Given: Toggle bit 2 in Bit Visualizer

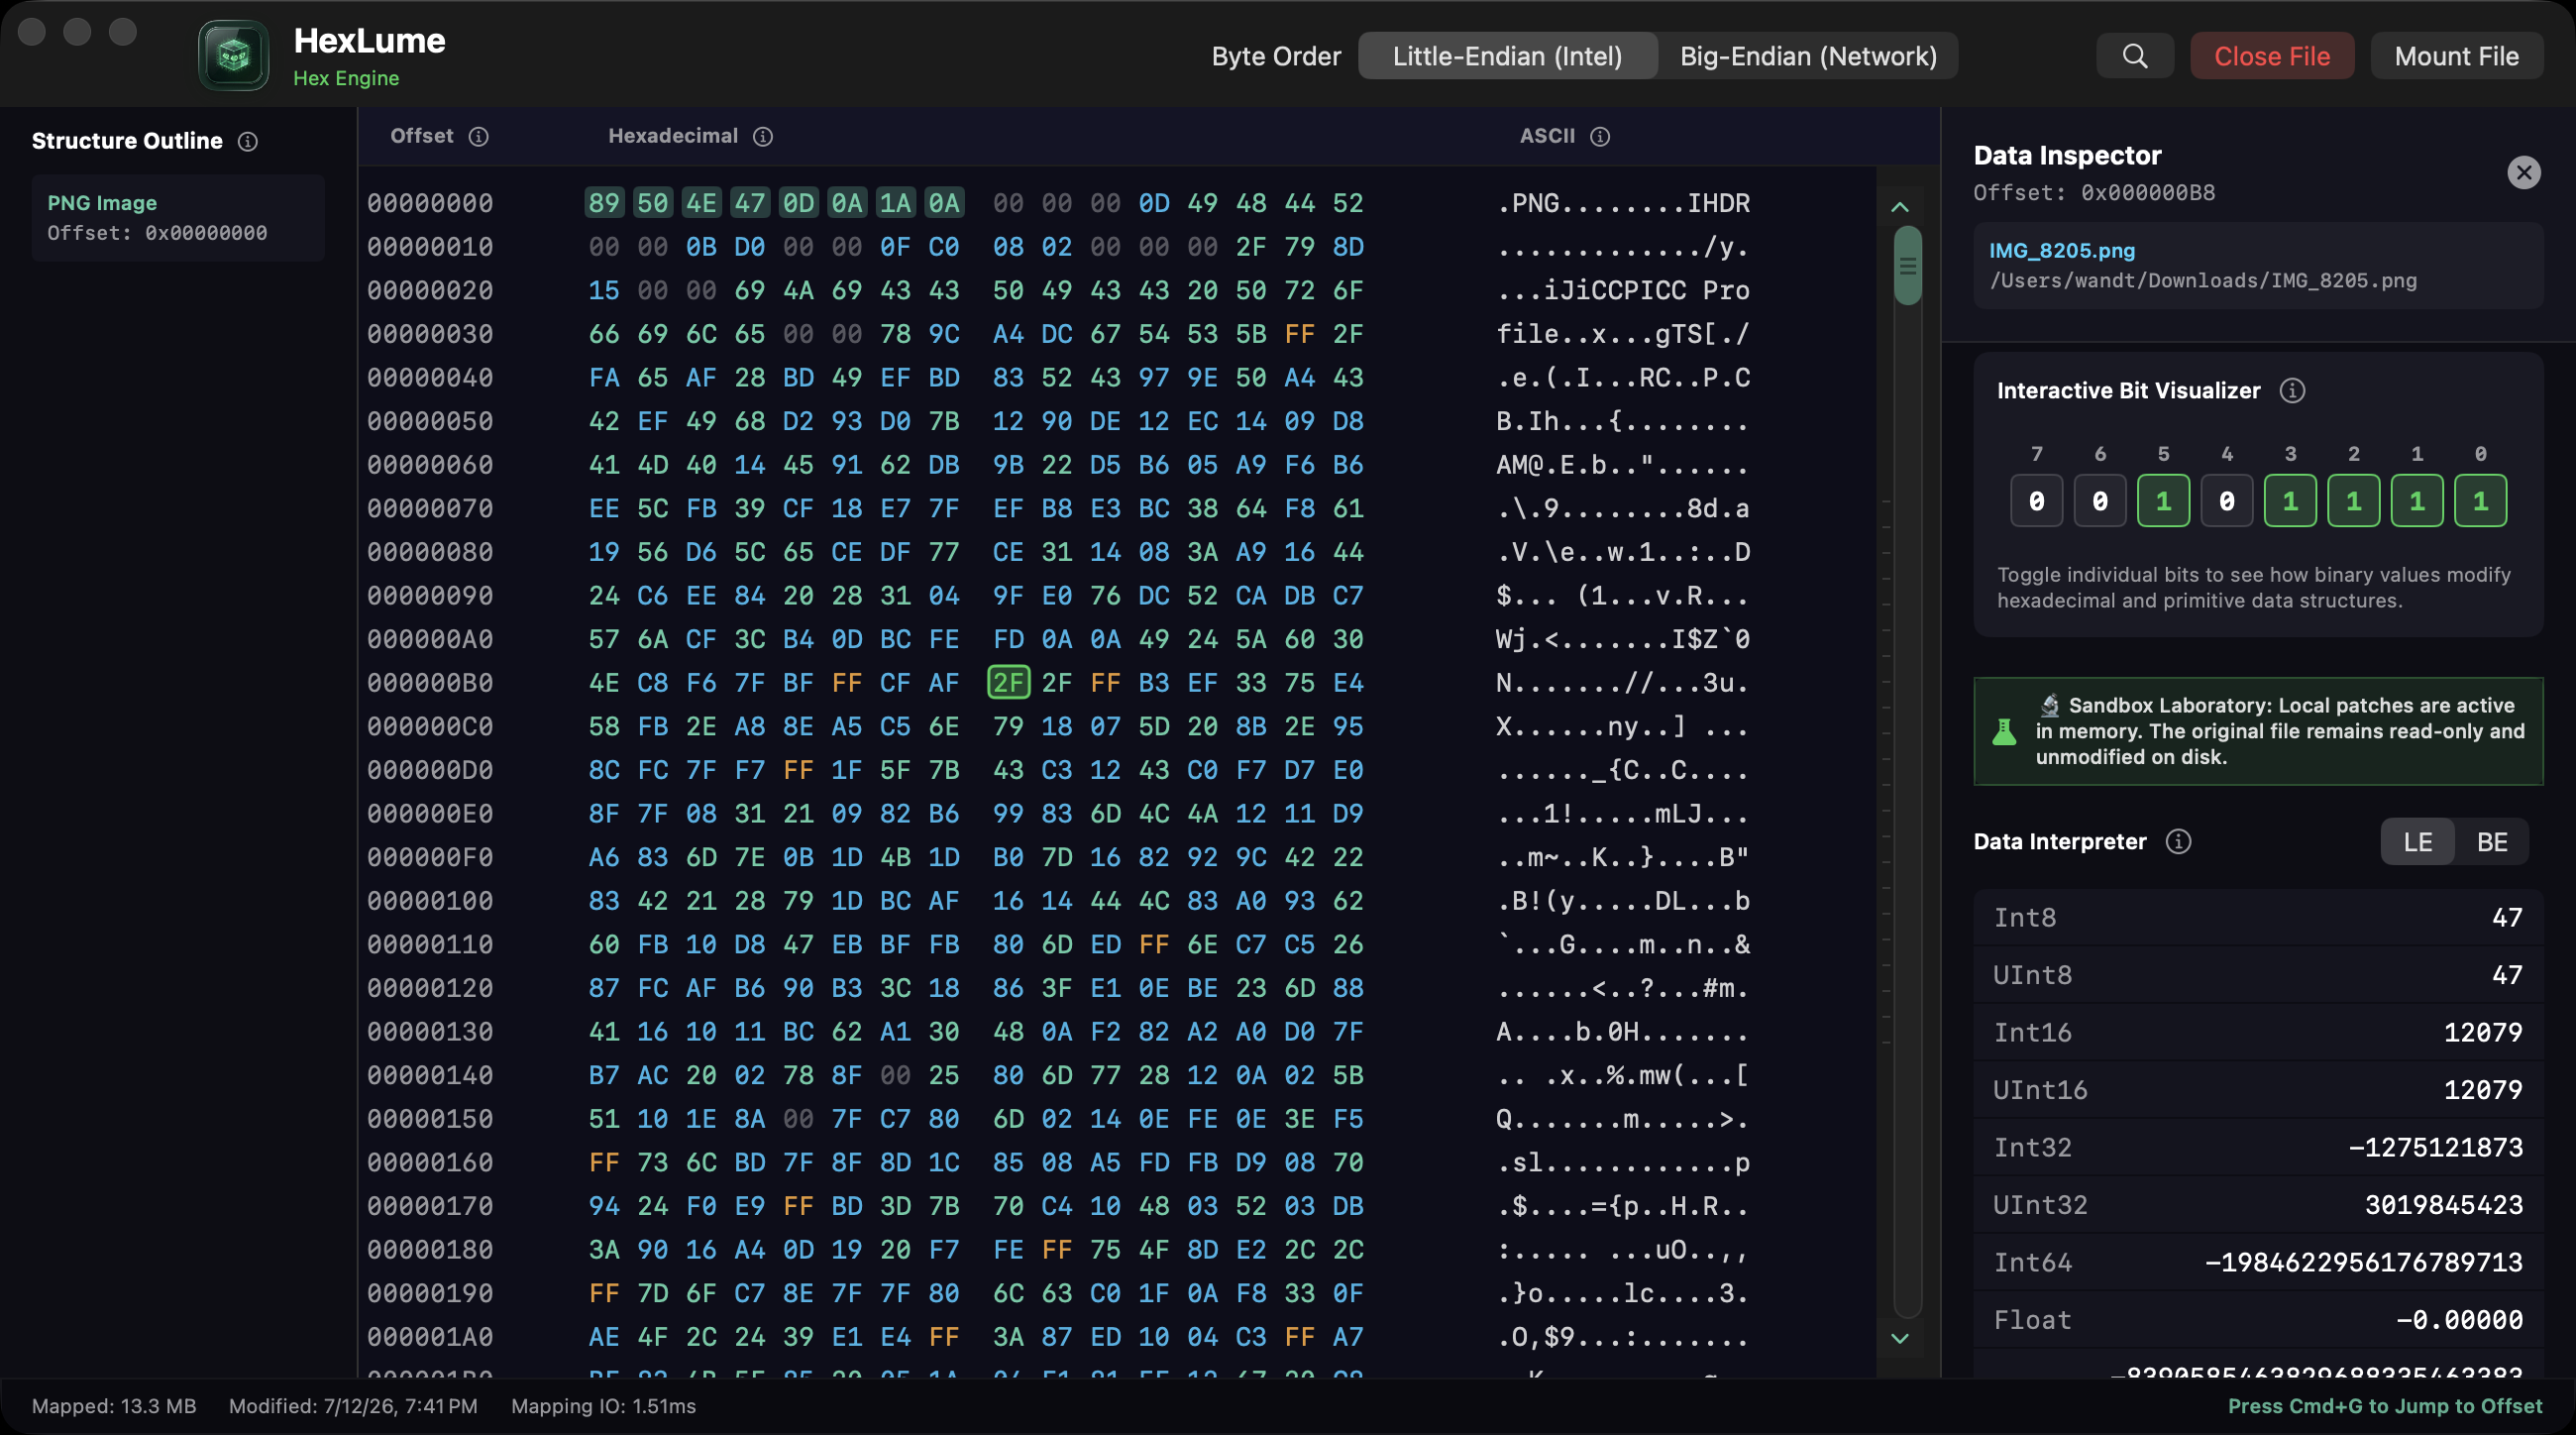Looking at the screenshot, I should 2354,501.
